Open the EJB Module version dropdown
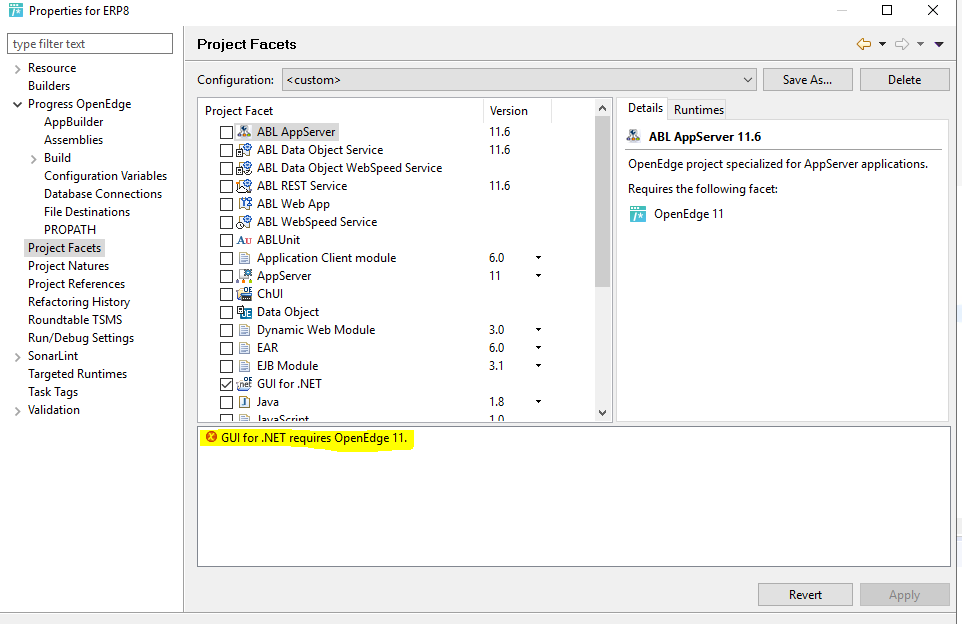Image resolution: width=962 pixels, height=624 pixels. coord(538,366)
